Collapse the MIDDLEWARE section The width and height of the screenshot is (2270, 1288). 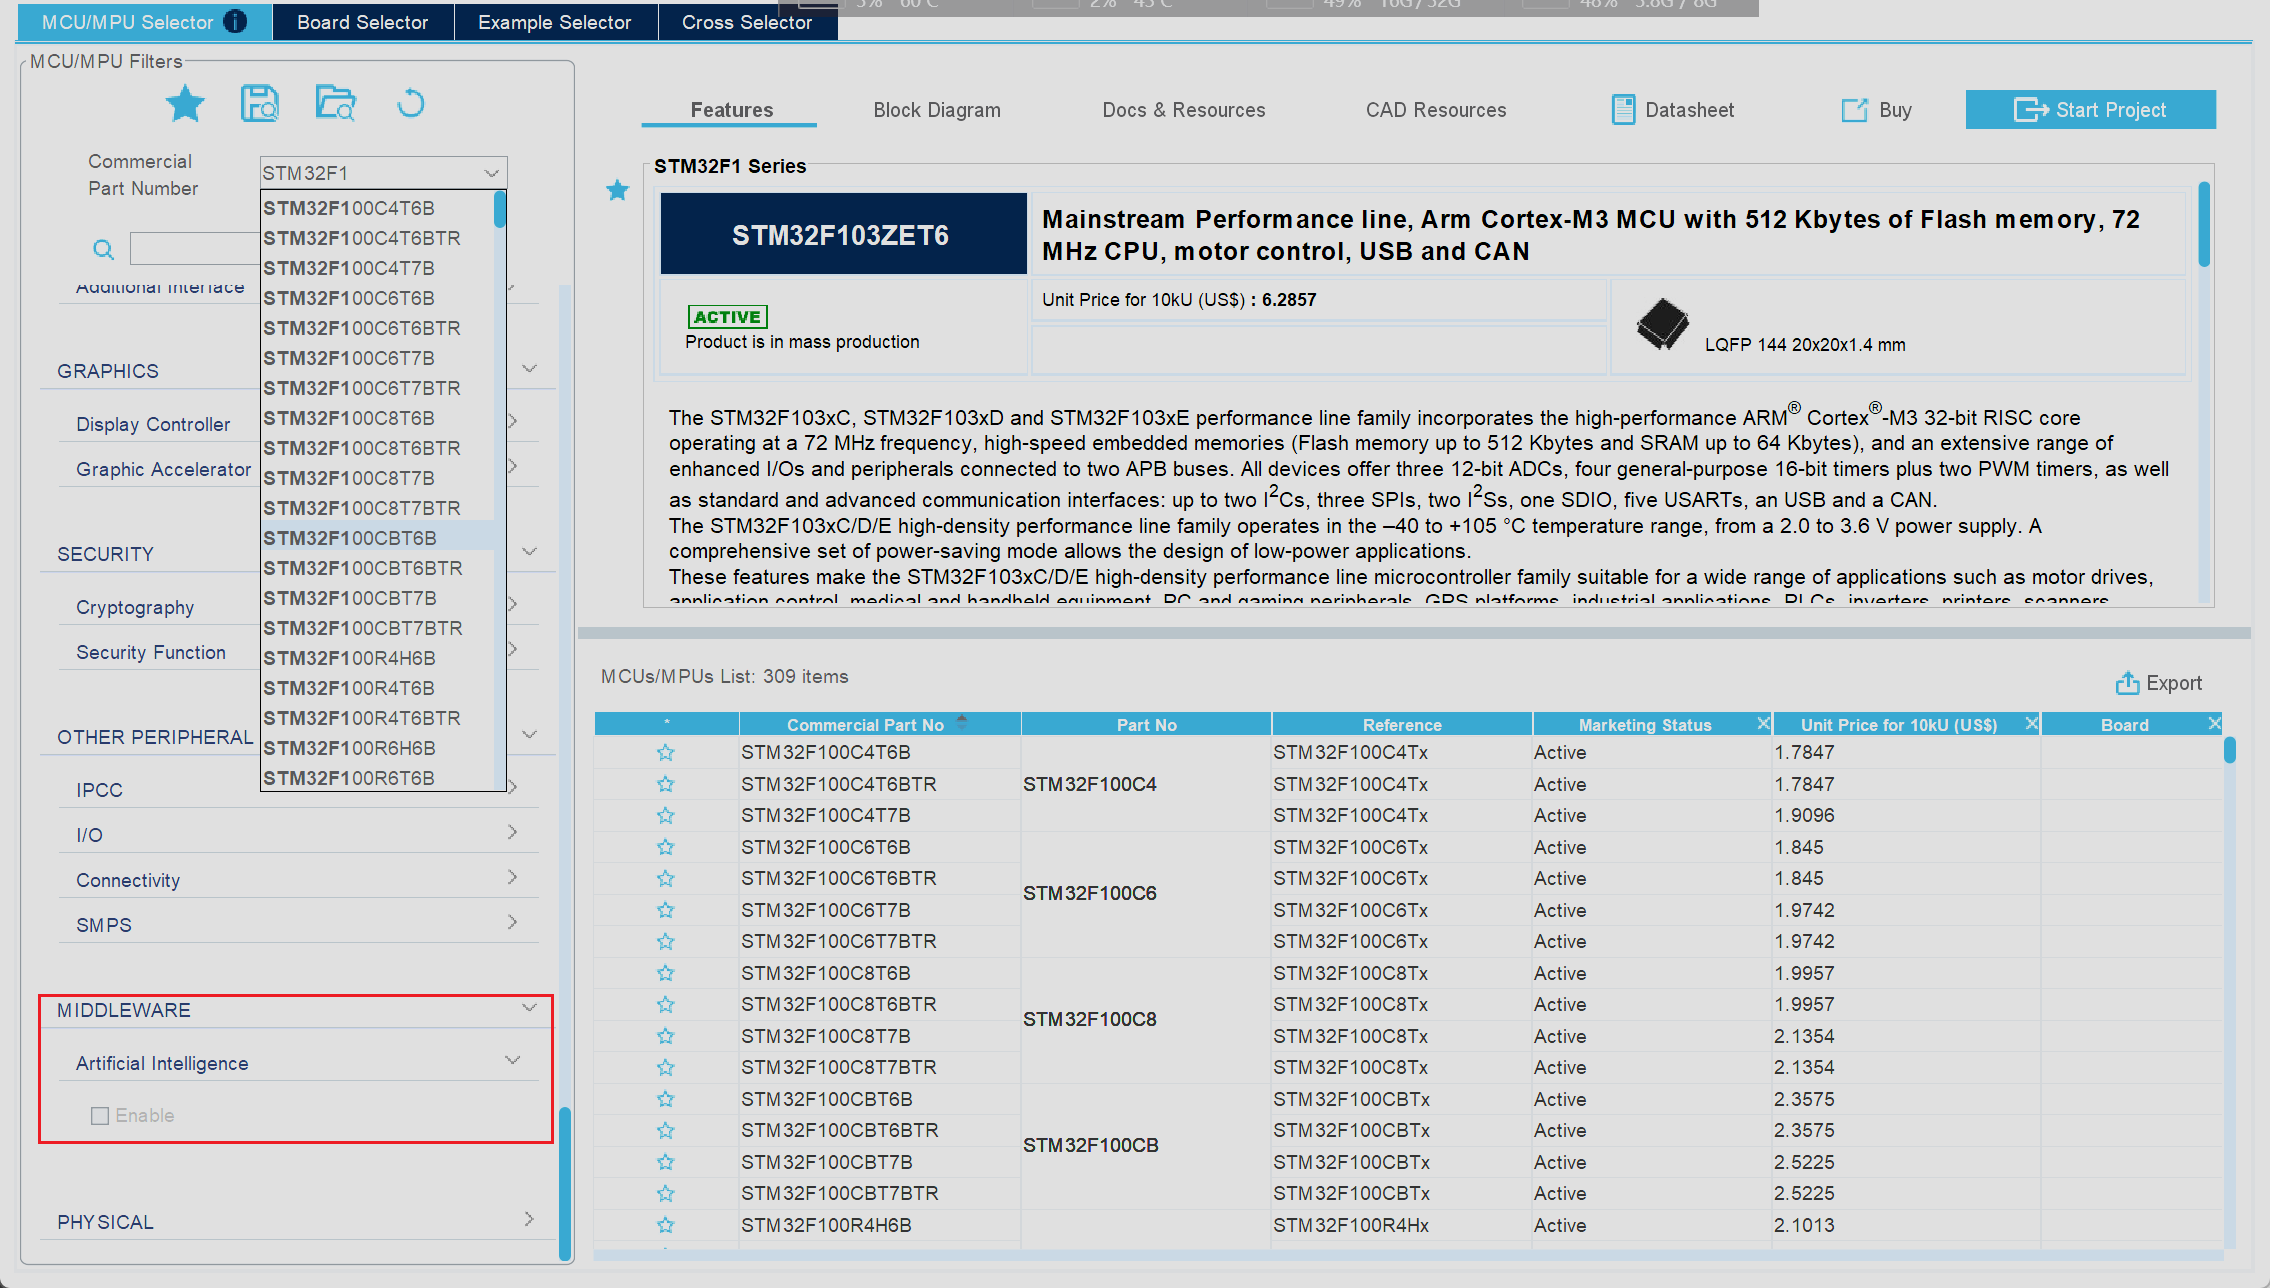(529, 1009)
